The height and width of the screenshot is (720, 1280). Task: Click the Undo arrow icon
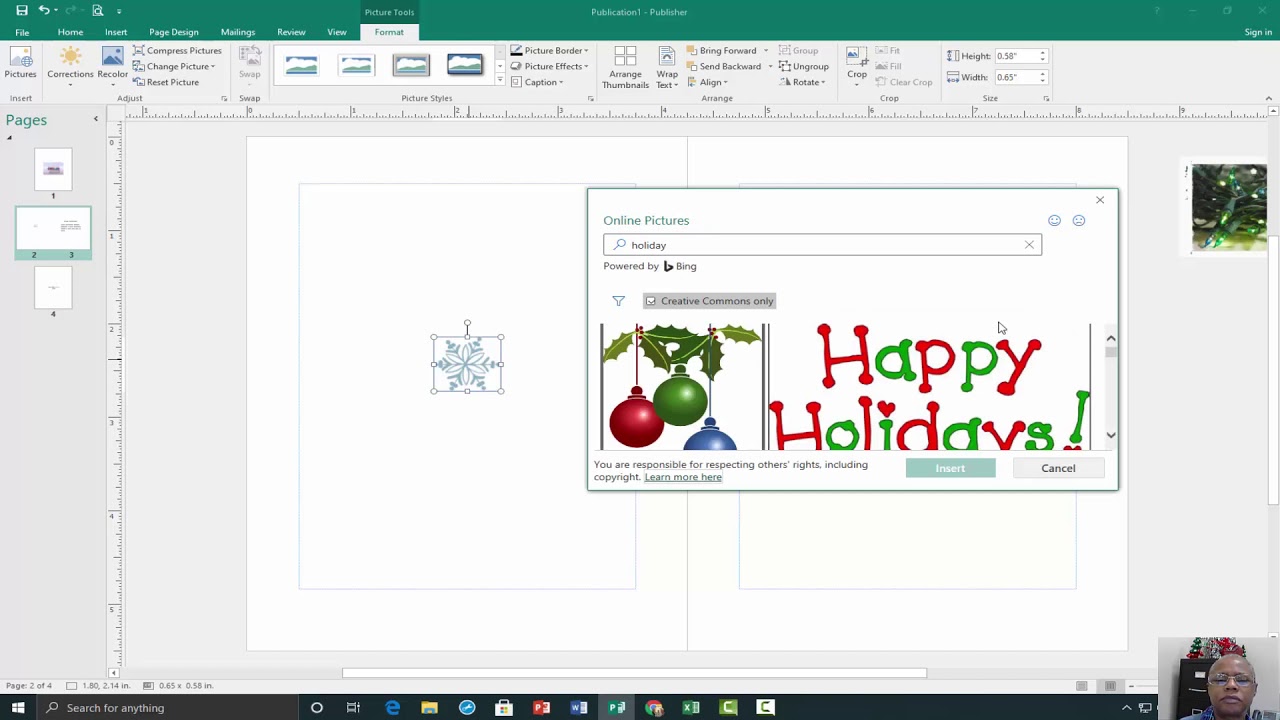(x=44, y=10)
